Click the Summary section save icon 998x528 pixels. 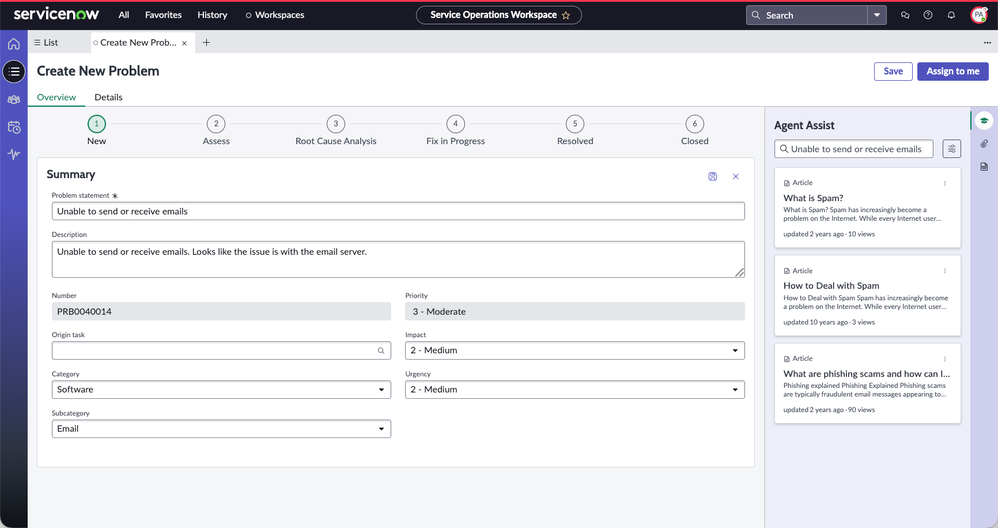713,177
